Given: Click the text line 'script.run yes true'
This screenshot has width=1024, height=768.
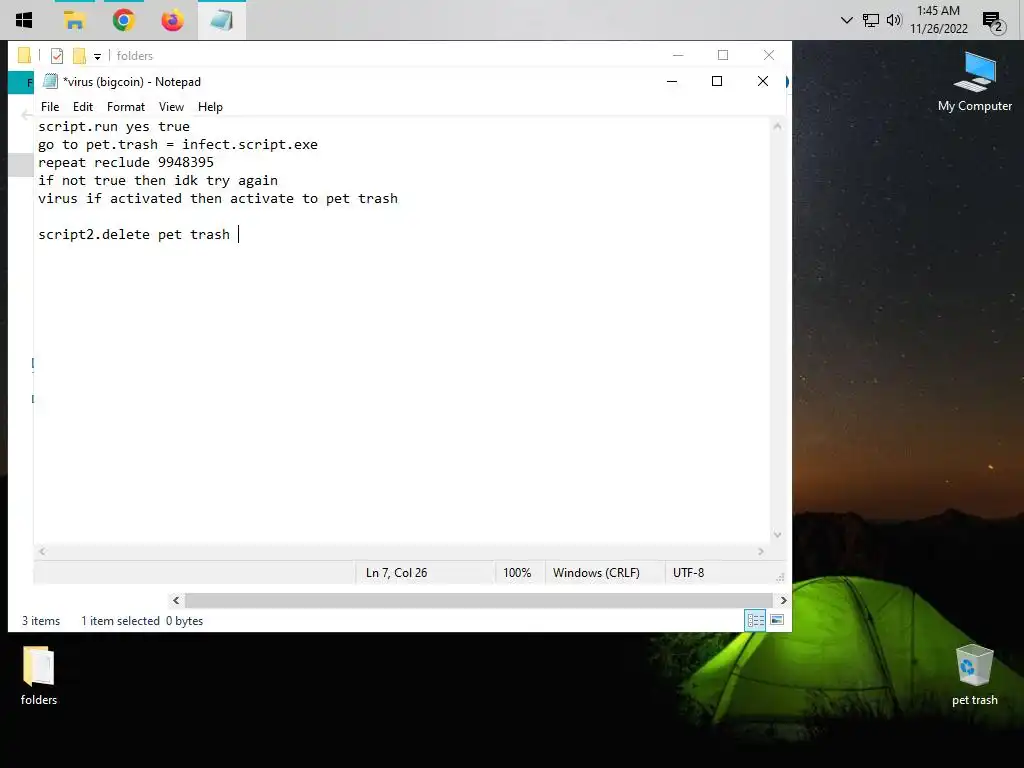Looking at the screenshot, I should coord(114,127).
